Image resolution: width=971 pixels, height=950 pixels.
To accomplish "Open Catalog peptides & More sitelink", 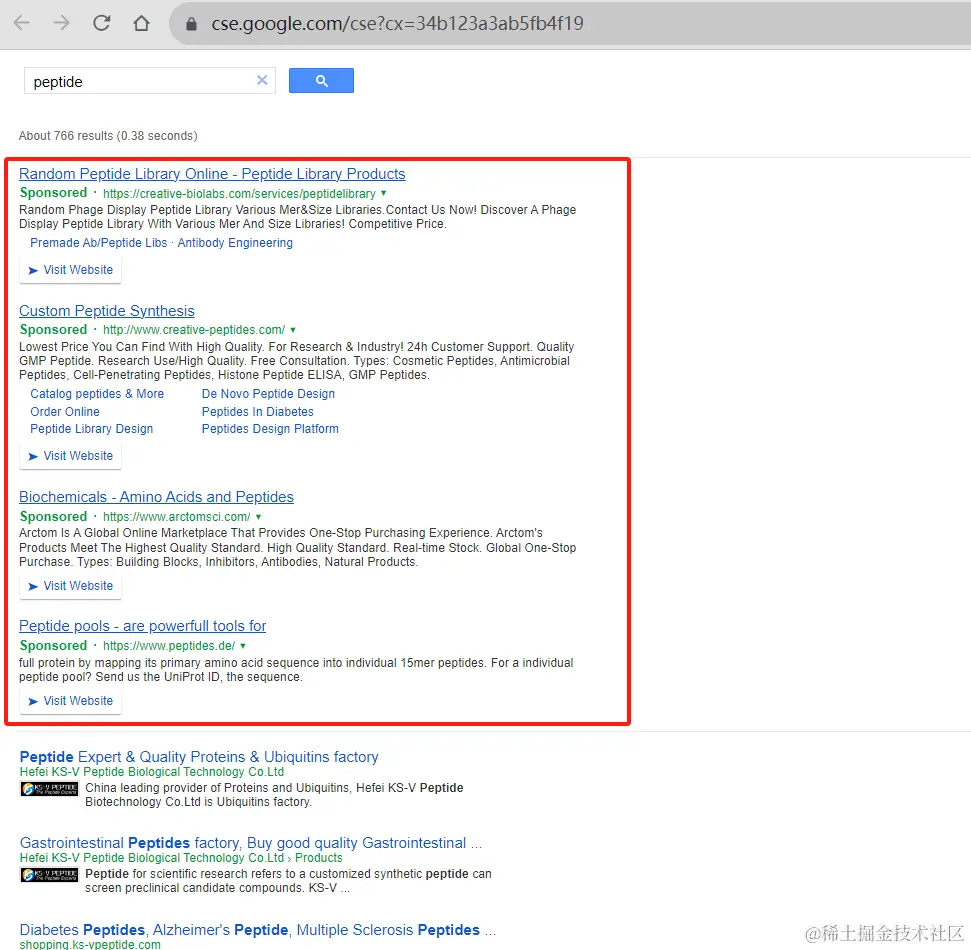I will point(97,394).
